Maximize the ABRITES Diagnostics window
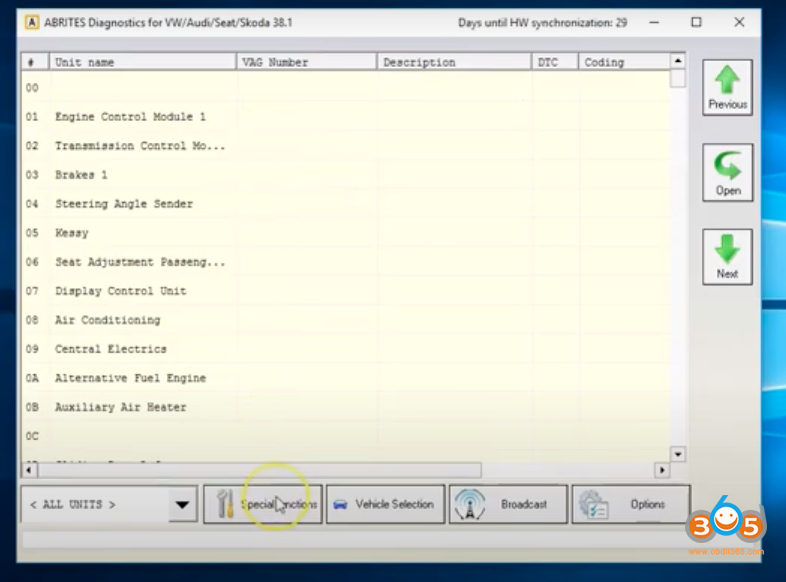 (696, 23)
